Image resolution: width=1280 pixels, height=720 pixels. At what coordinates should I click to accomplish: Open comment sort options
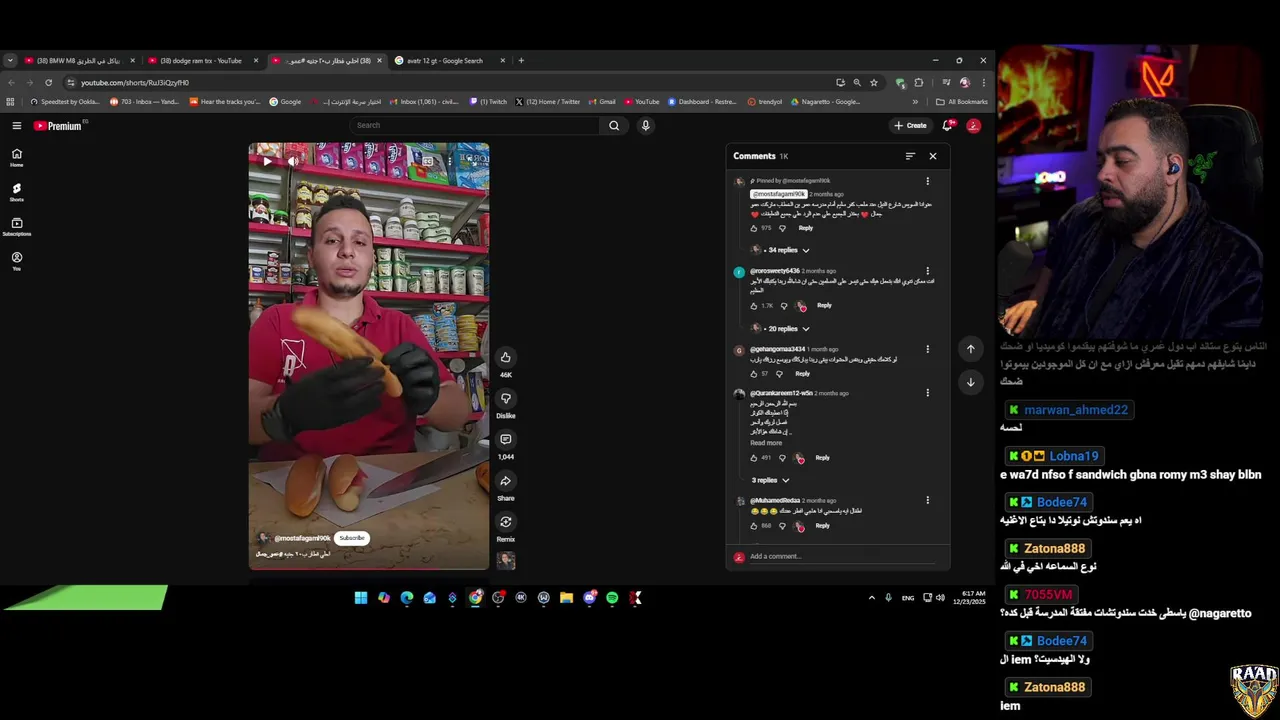click(x=910, y=156)
